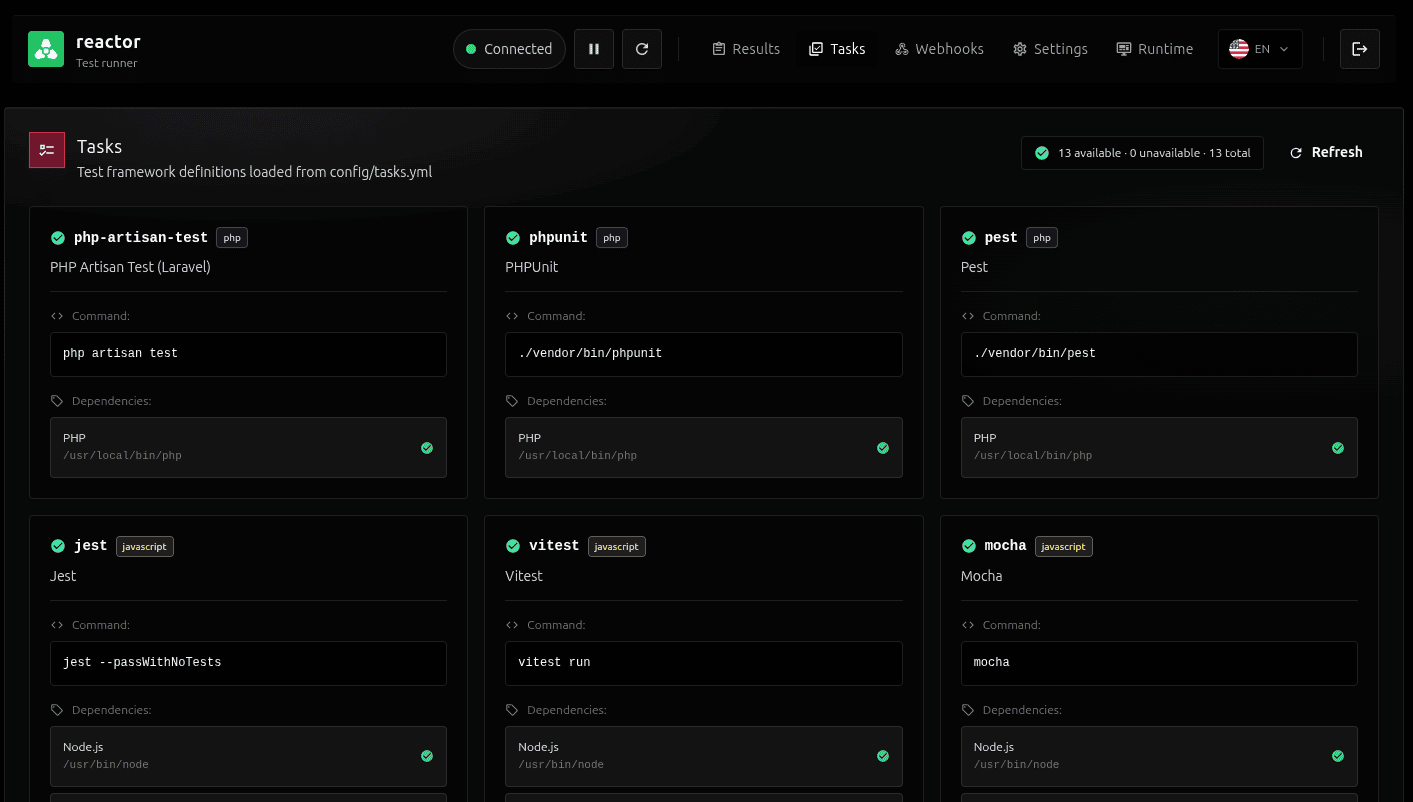Pause the test runner

click(x=594, y=49)
